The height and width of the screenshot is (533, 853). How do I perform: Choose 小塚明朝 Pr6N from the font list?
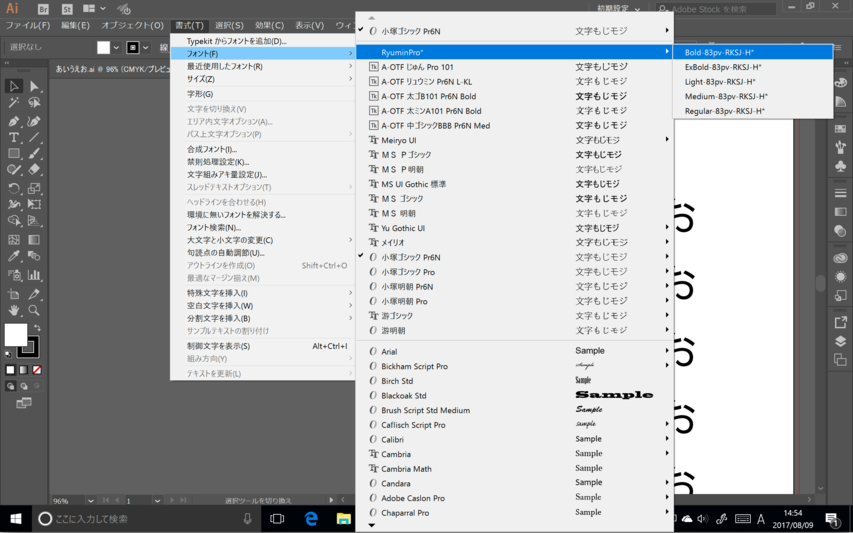click(406, 286)
